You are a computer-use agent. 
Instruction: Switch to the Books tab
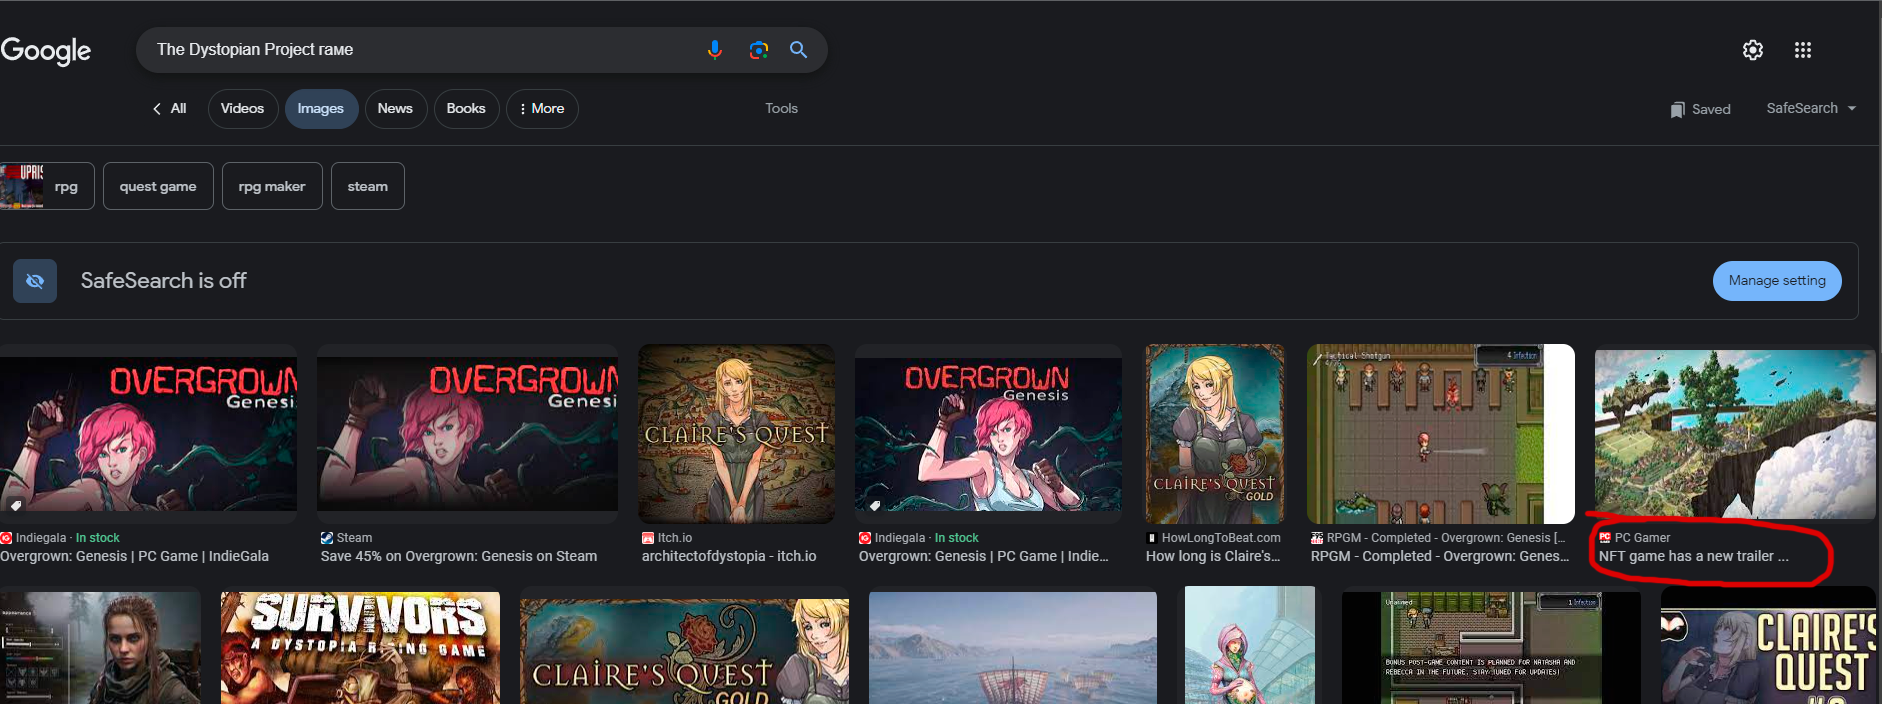point(466,109)
